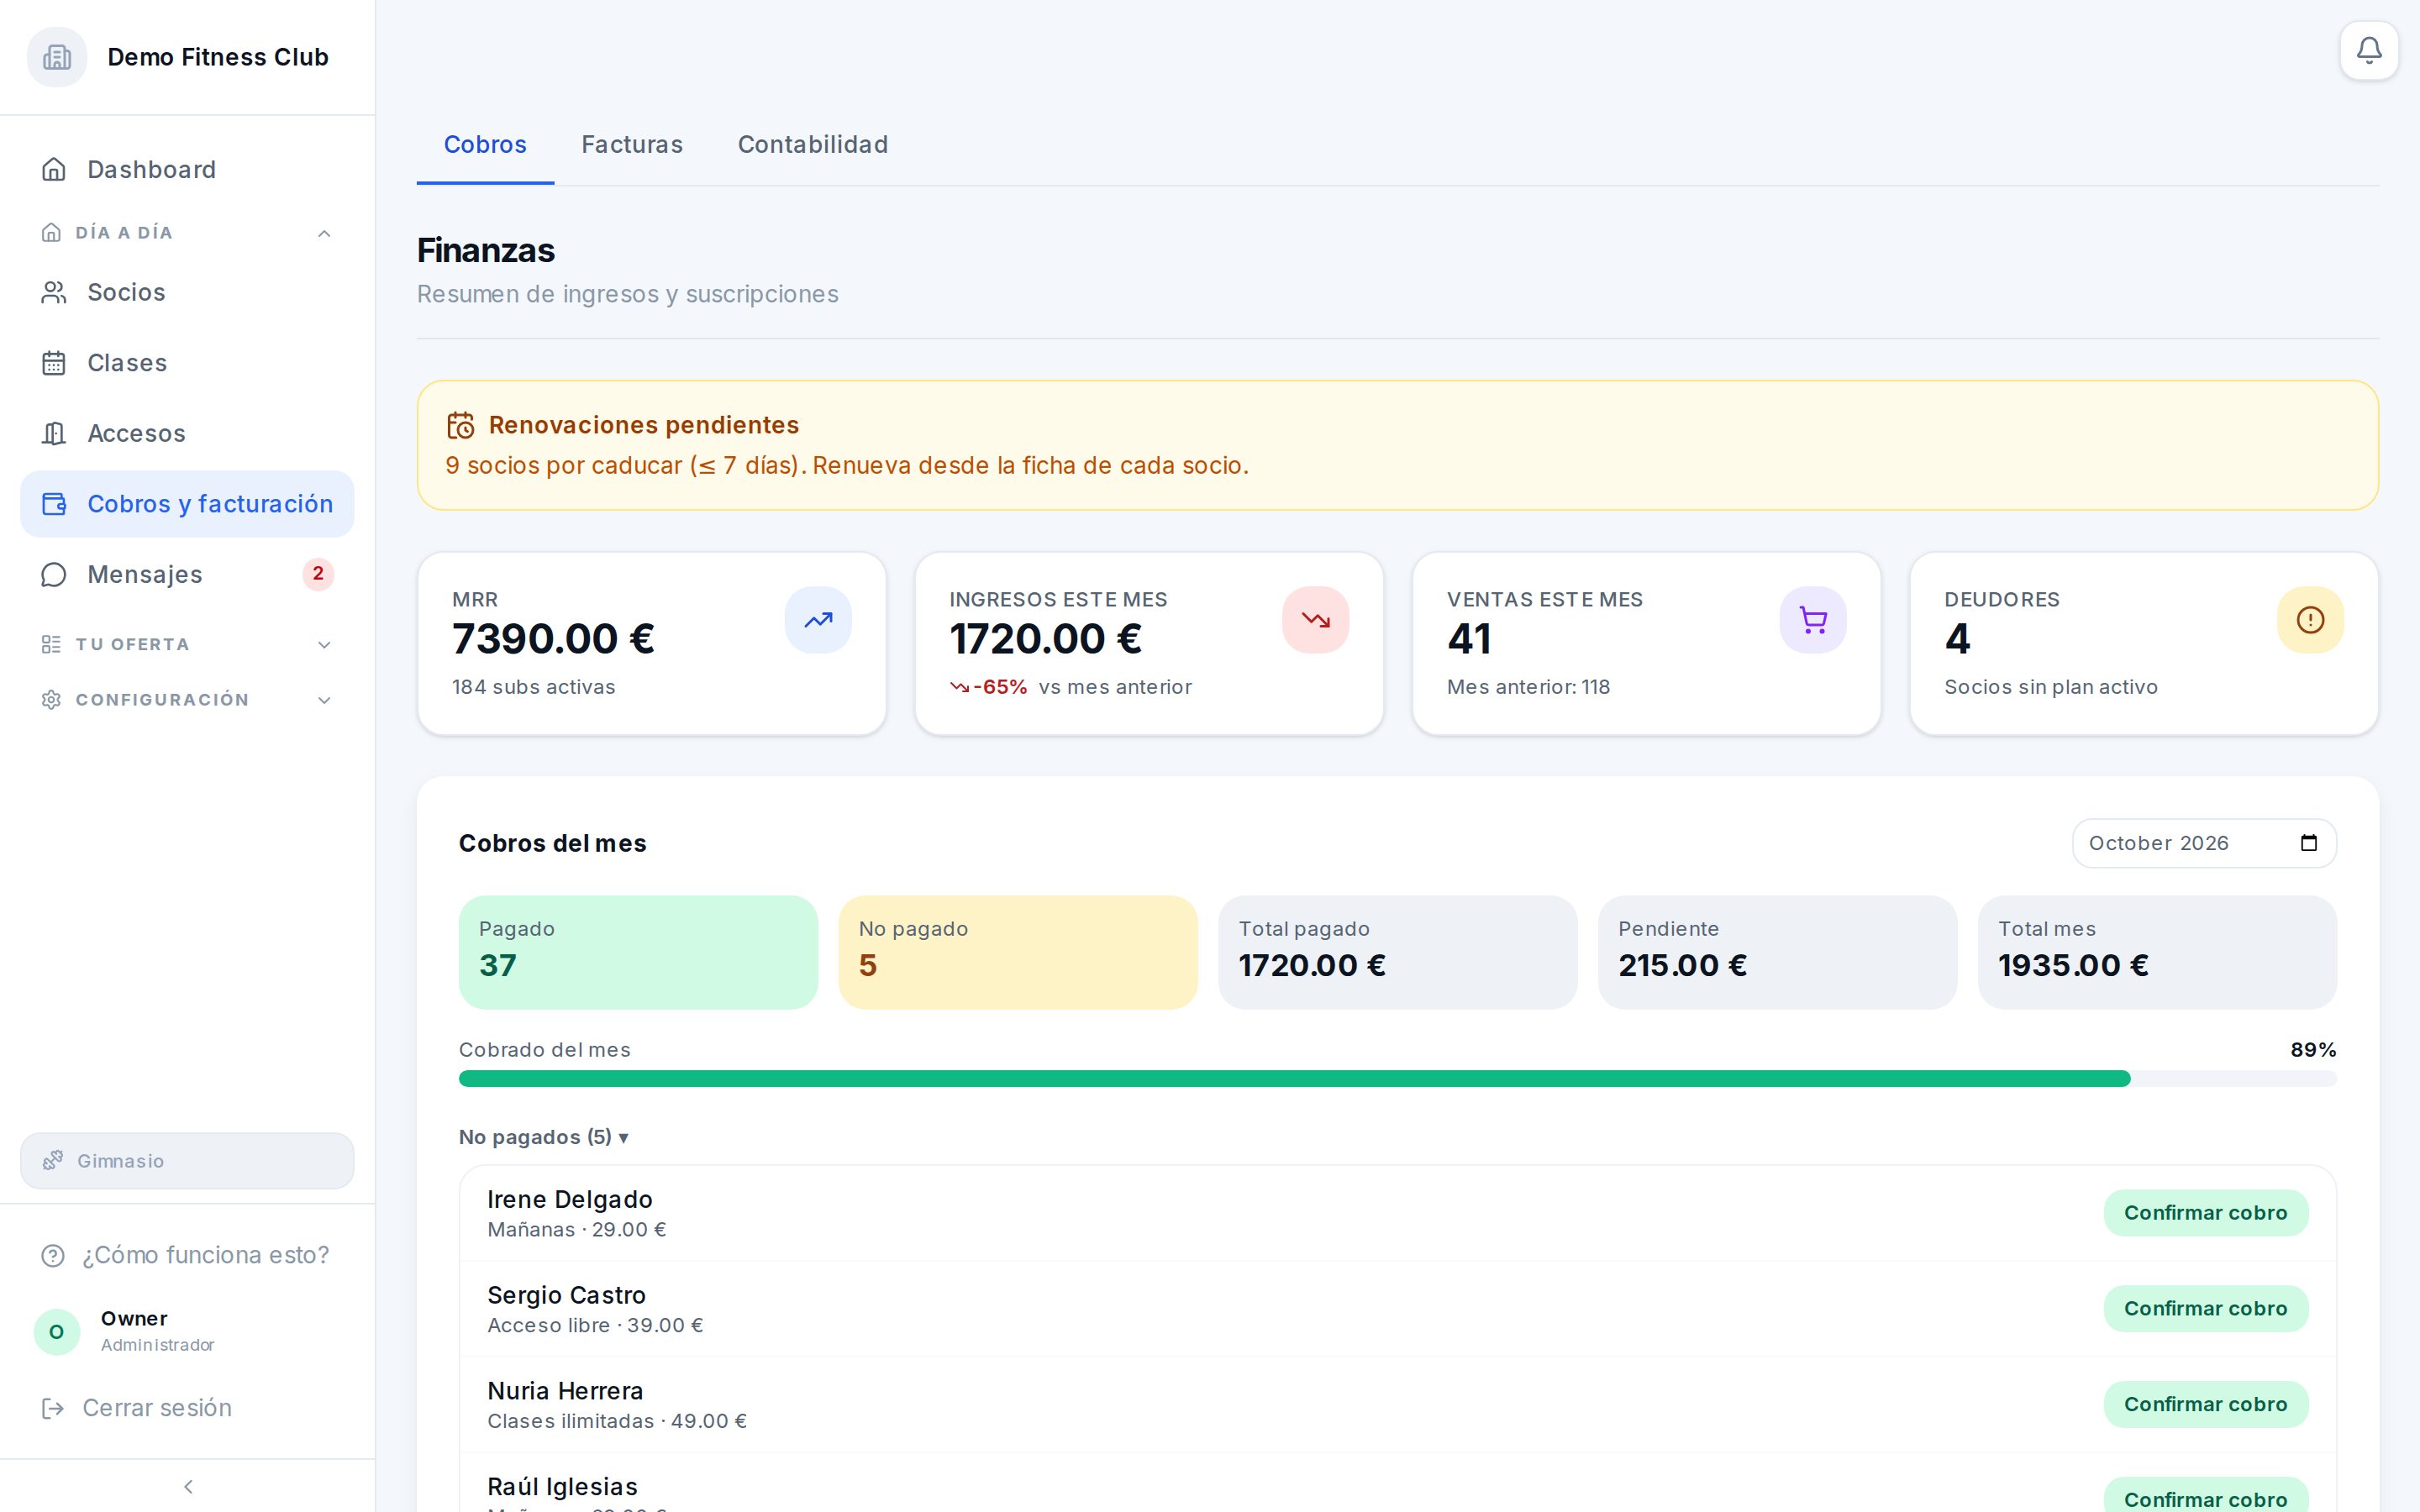Collapse the No pagados (5) list
Viewport: 2420px width, 1512px height.
click(544, 1137)
